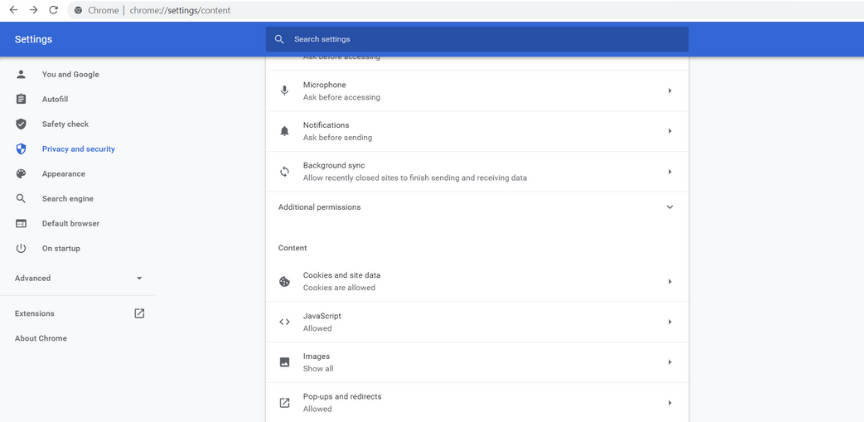Viewport: 864px width, 422px height.
Task: Click the Search settings field
Action: click(480, 39)
